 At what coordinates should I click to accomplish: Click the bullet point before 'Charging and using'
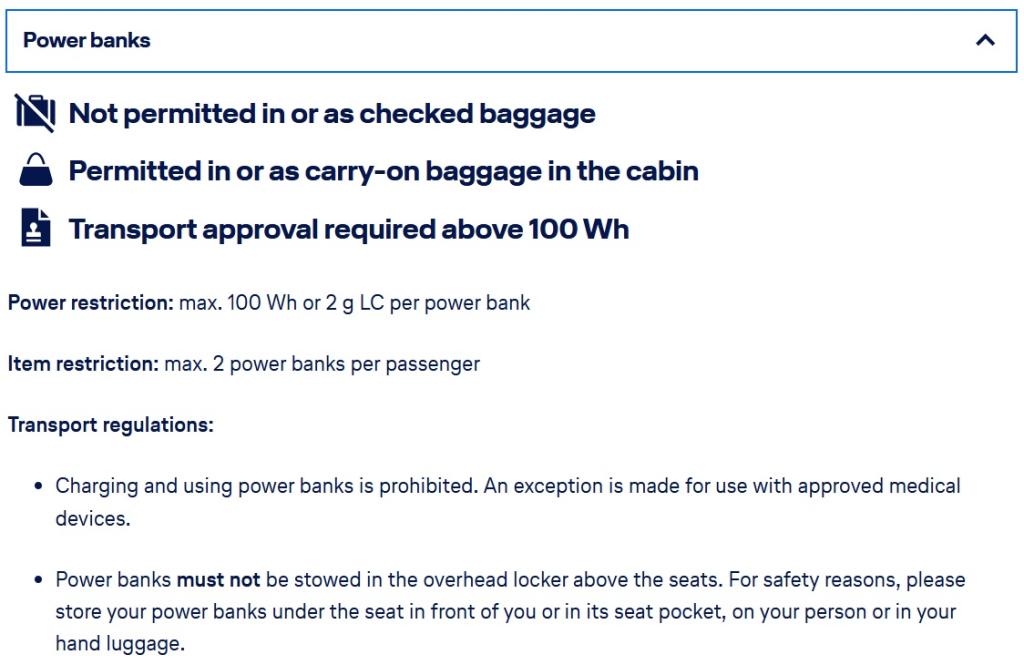(38, 487)
